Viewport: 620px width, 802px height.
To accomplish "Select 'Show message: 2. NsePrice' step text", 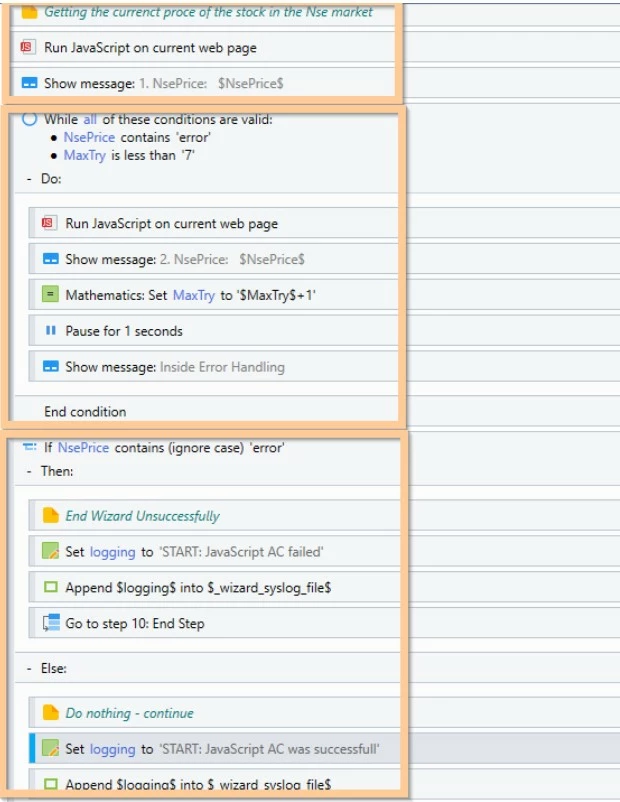I will point(185,259).
